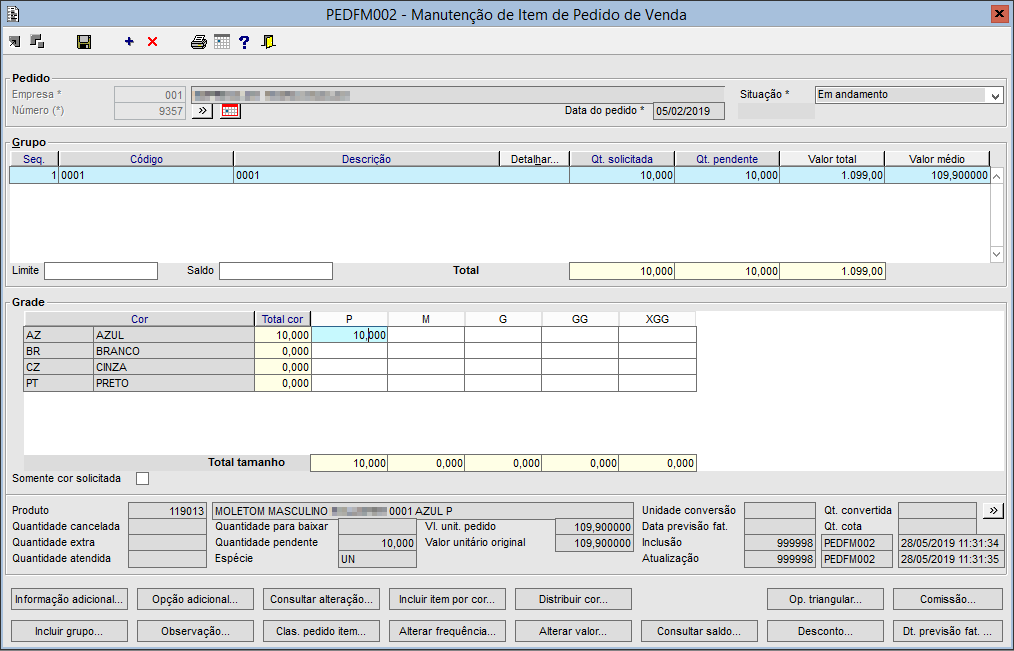Image resolution: width=1014 pixels, height=651 pixels.
Task: Click the Data do pedido field
Action: [x=689, y=111]
